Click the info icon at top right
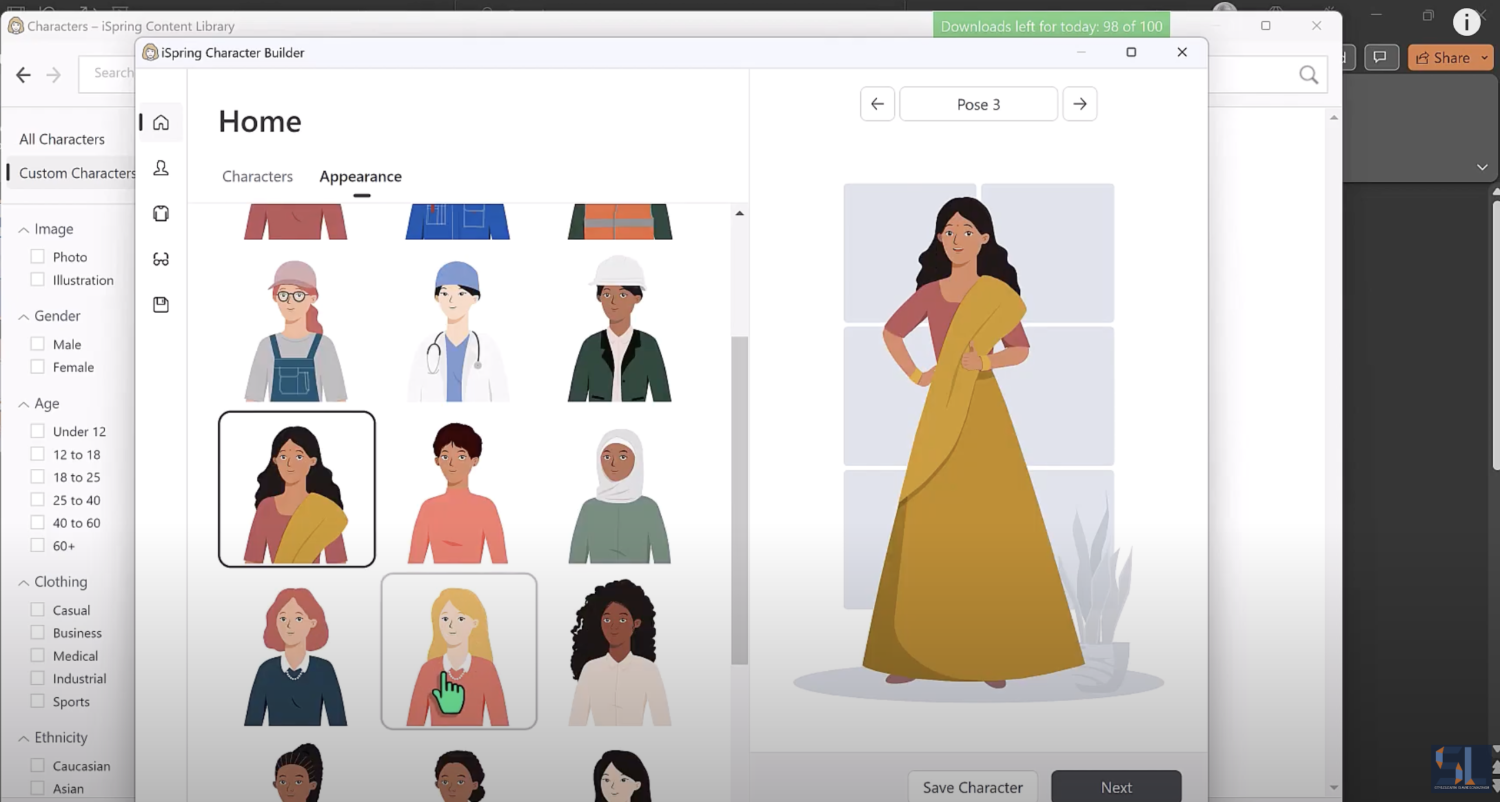The height and width of the screenshot is (802, 1500). (1466, 22)
